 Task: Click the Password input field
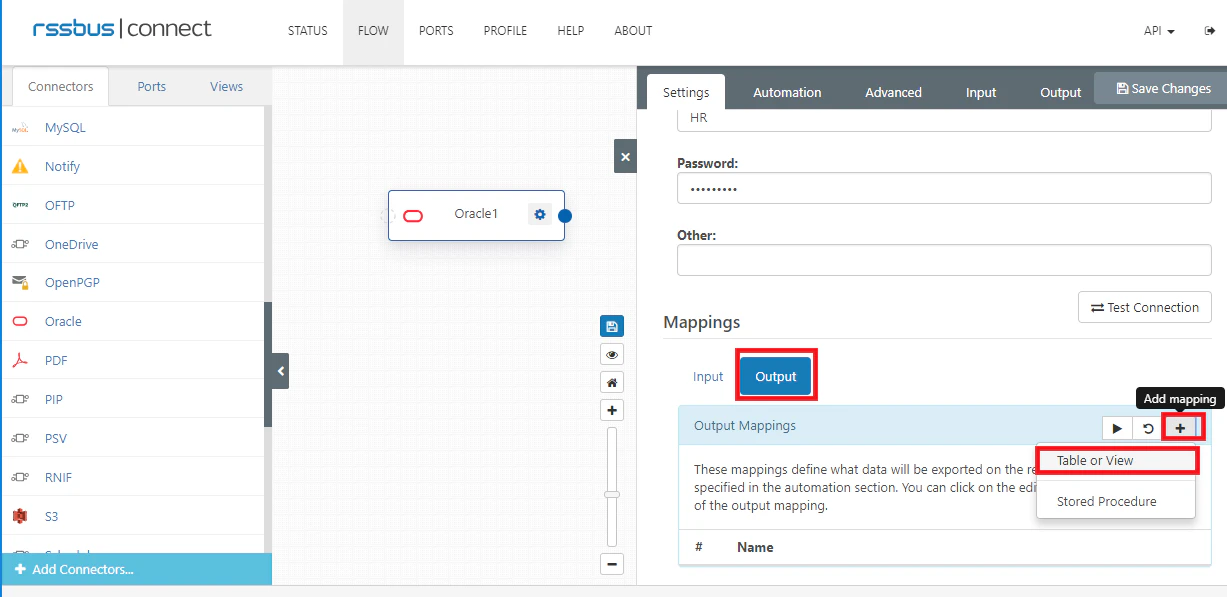944,189
